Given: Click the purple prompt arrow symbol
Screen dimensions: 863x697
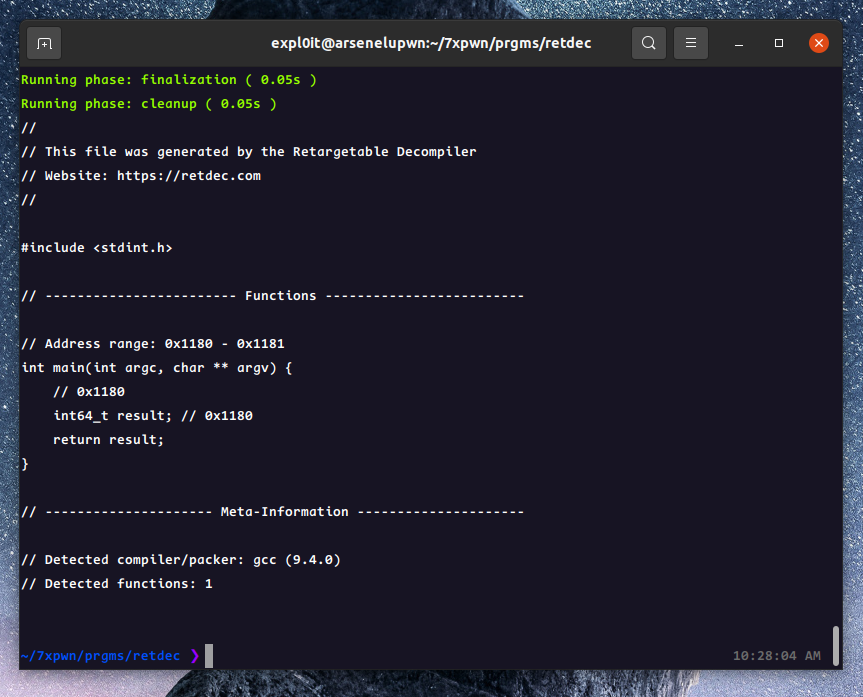Looking at the screenshot, I should coord(194,656).
